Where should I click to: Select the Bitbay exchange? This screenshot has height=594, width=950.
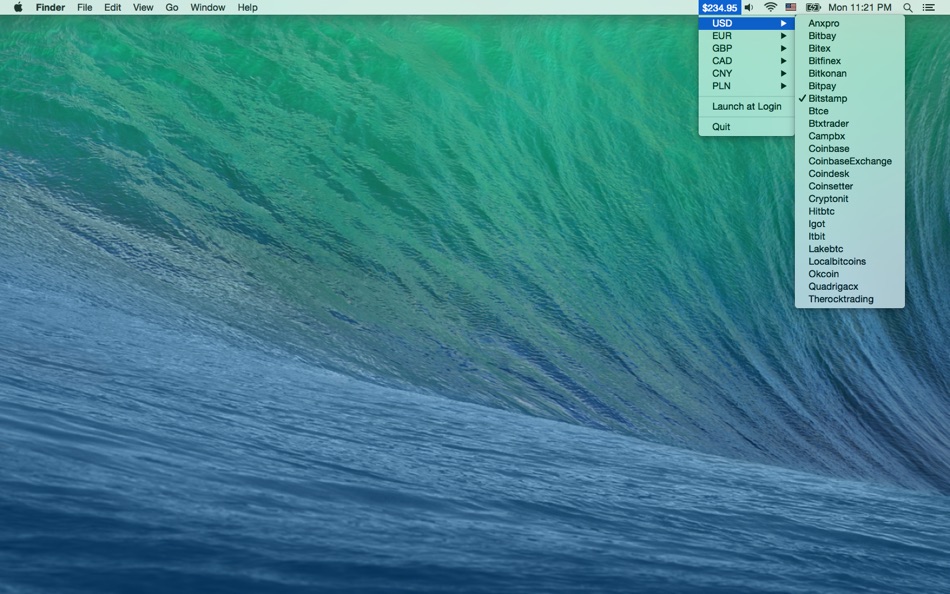[849, 36]
